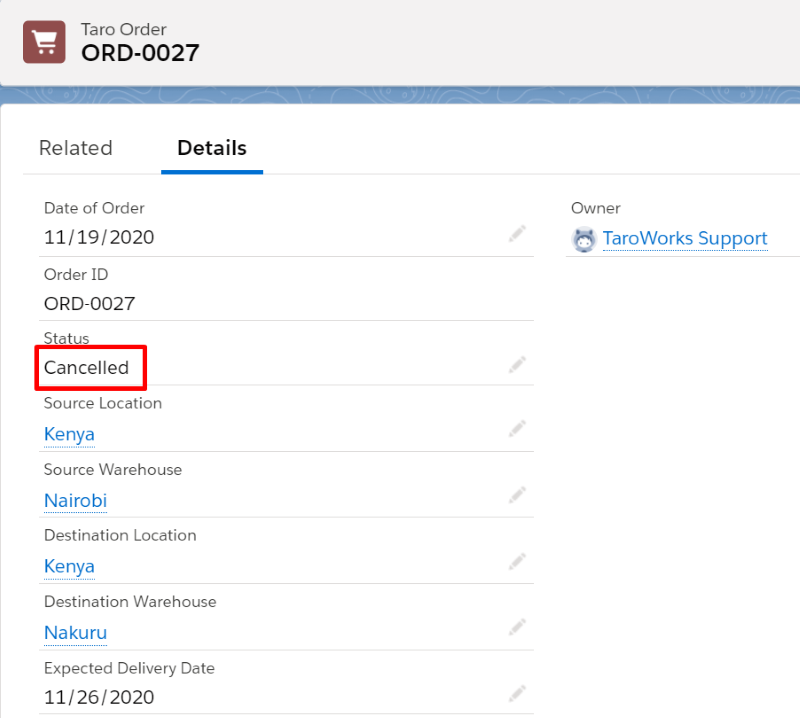Edit Expected Delivery Date via pencil icon
The width and height of the screenshot is (800, 718).
tap(518, 693)
